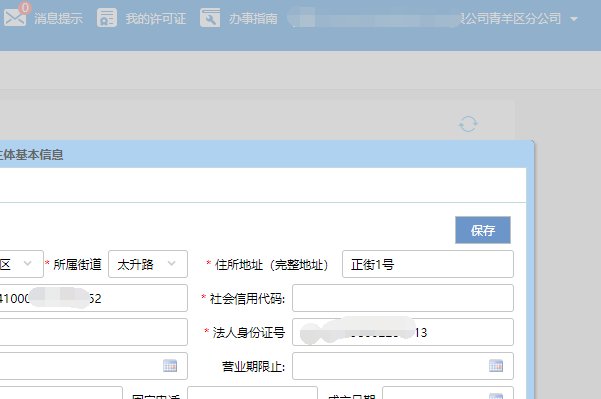Open the message notifications envelope icon
This screenshot has width=601, height=399.
(15, 18)
